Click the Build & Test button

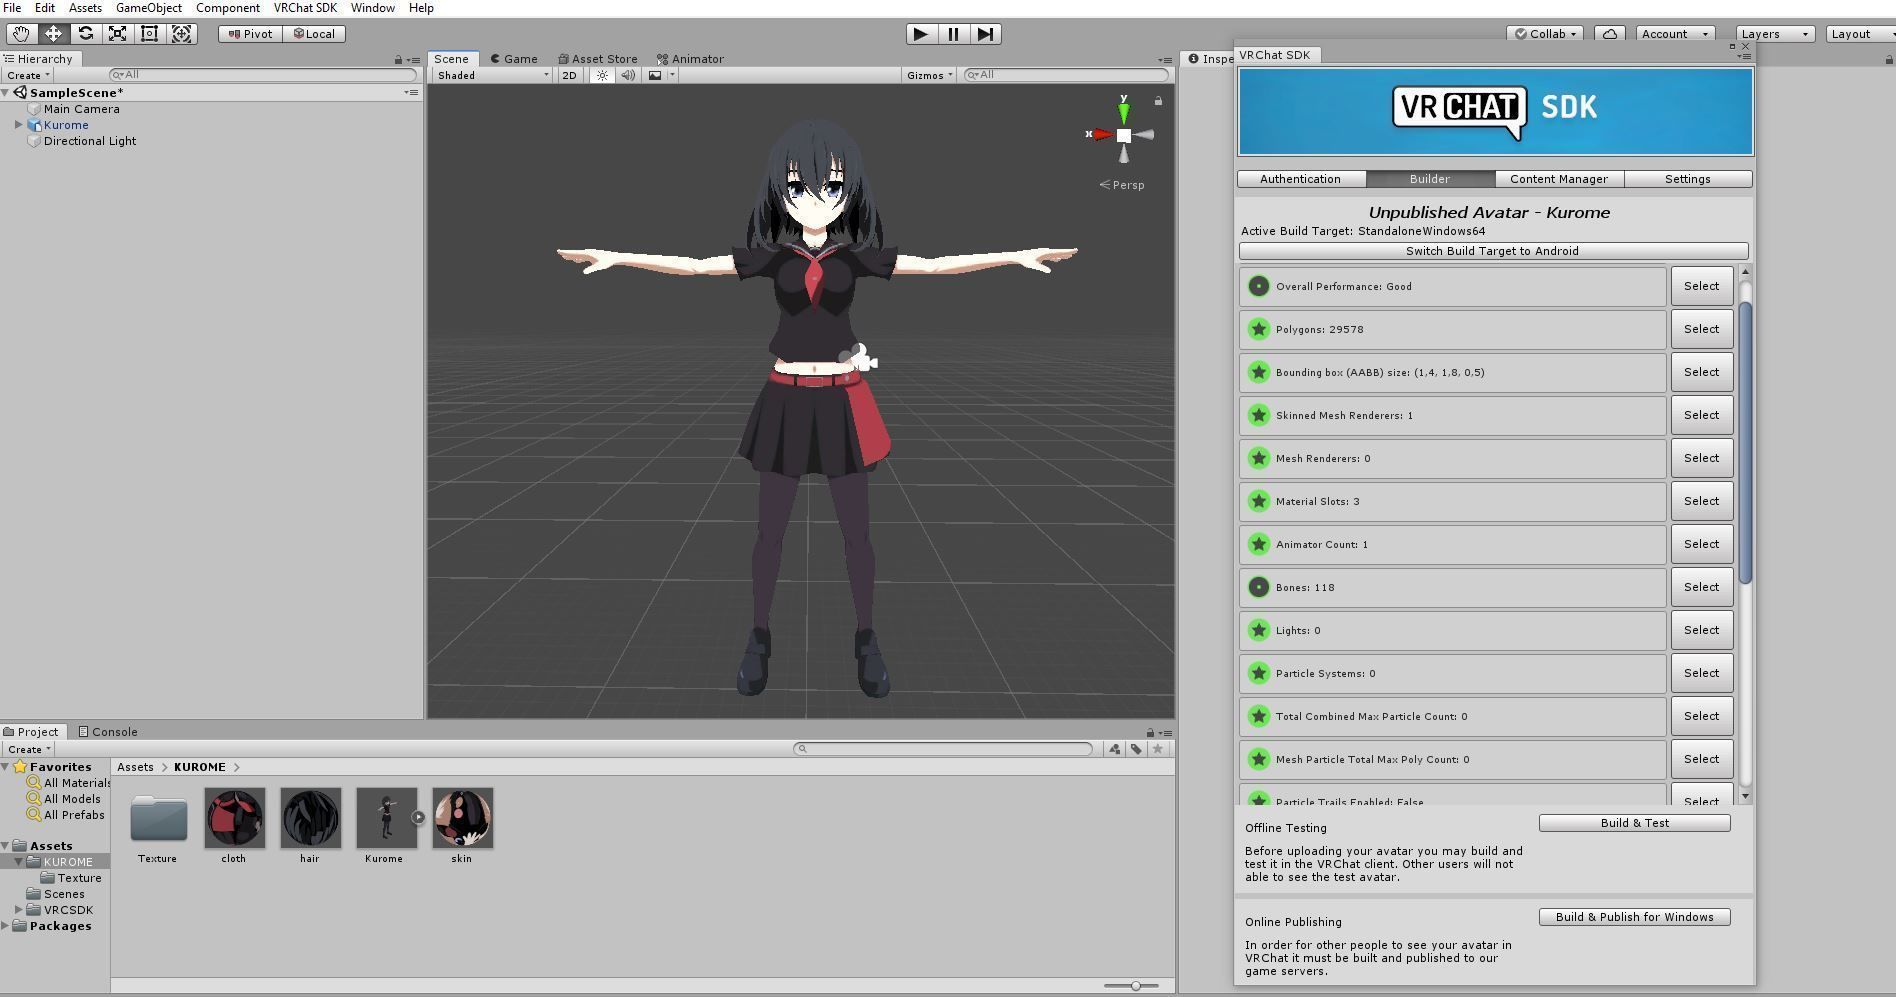1635,823
